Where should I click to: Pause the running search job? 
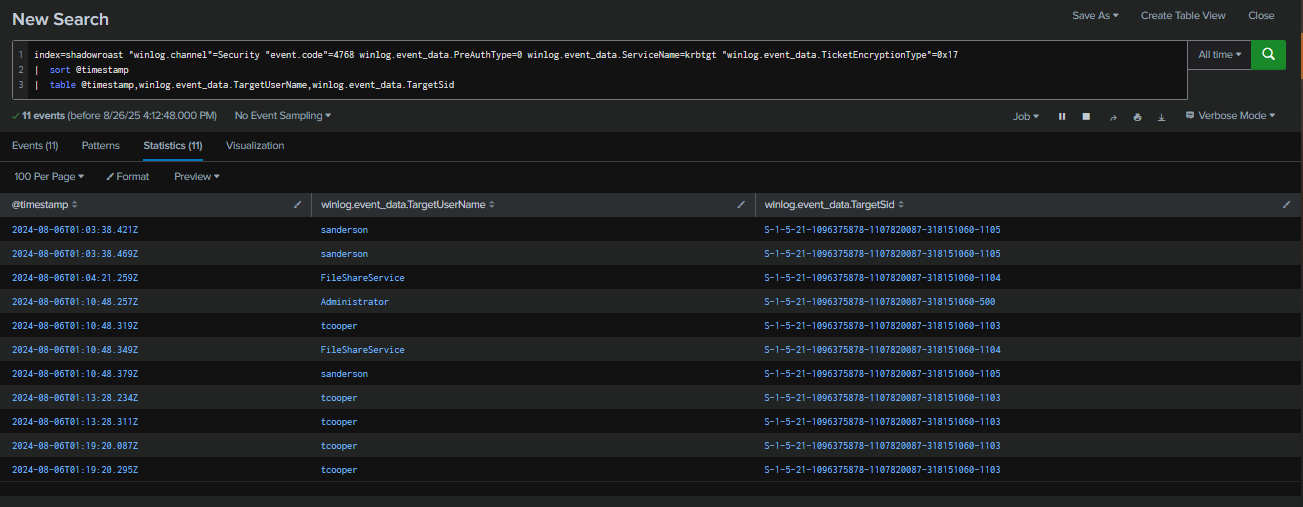[x=1062, y=117]
